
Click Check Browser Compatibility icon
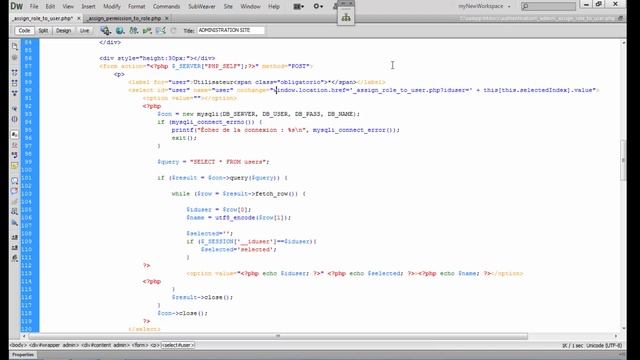pyautogui.click(x=160, y=31)
